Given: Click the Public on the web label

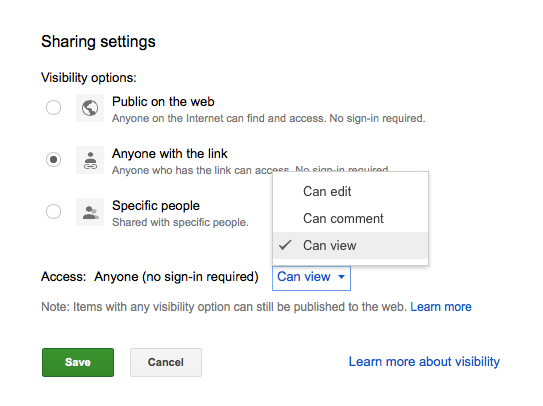Looking at the screenshot, I should (x=163, y=102).
